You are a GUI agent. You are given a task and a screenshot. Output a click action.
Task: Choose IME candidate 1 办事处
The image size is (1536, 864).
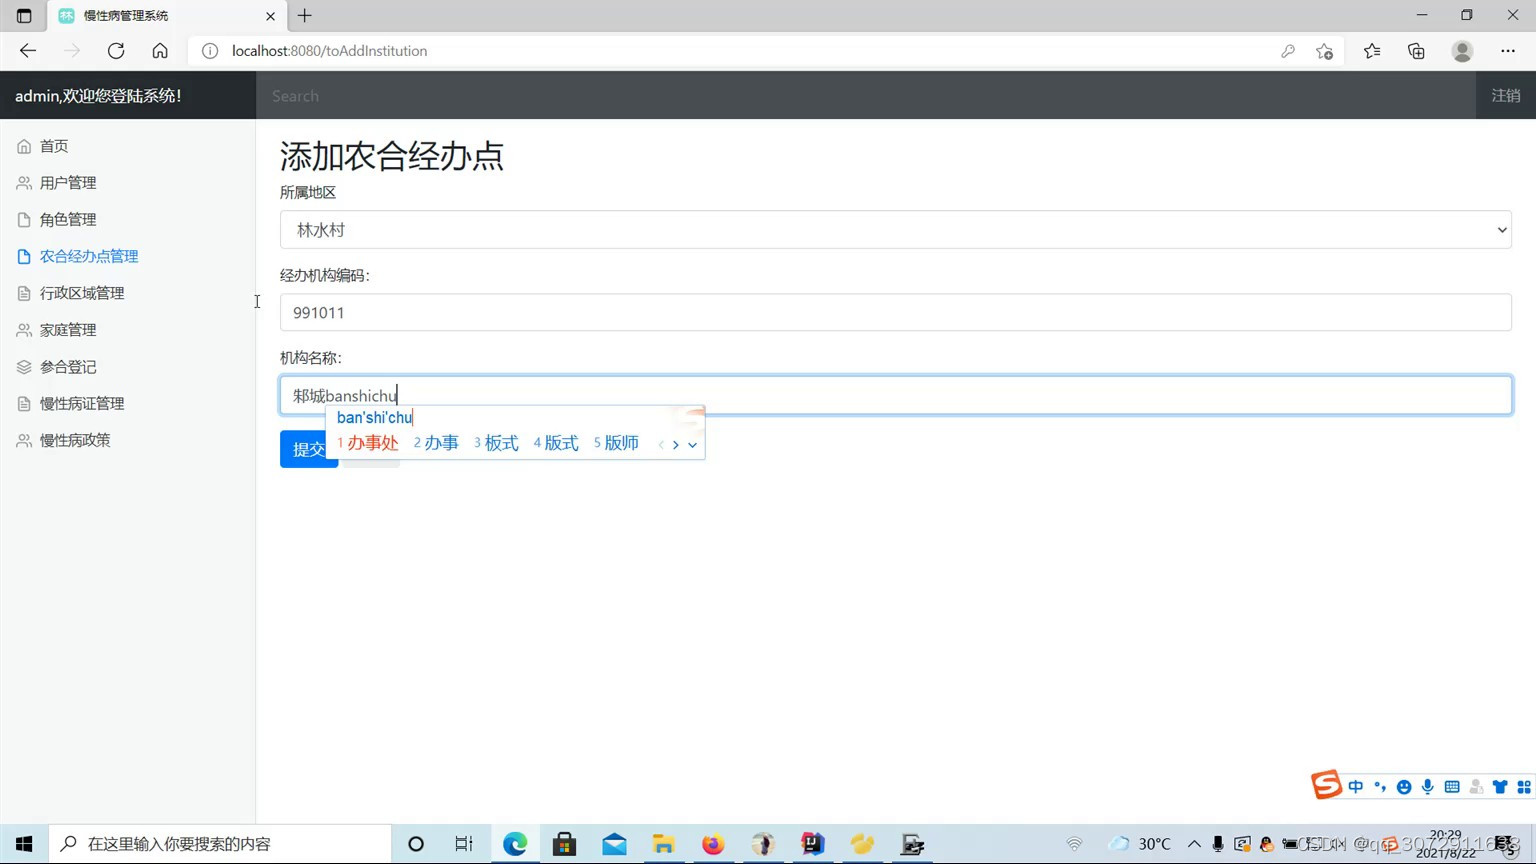pyautogui.click(x=368, y=443)
